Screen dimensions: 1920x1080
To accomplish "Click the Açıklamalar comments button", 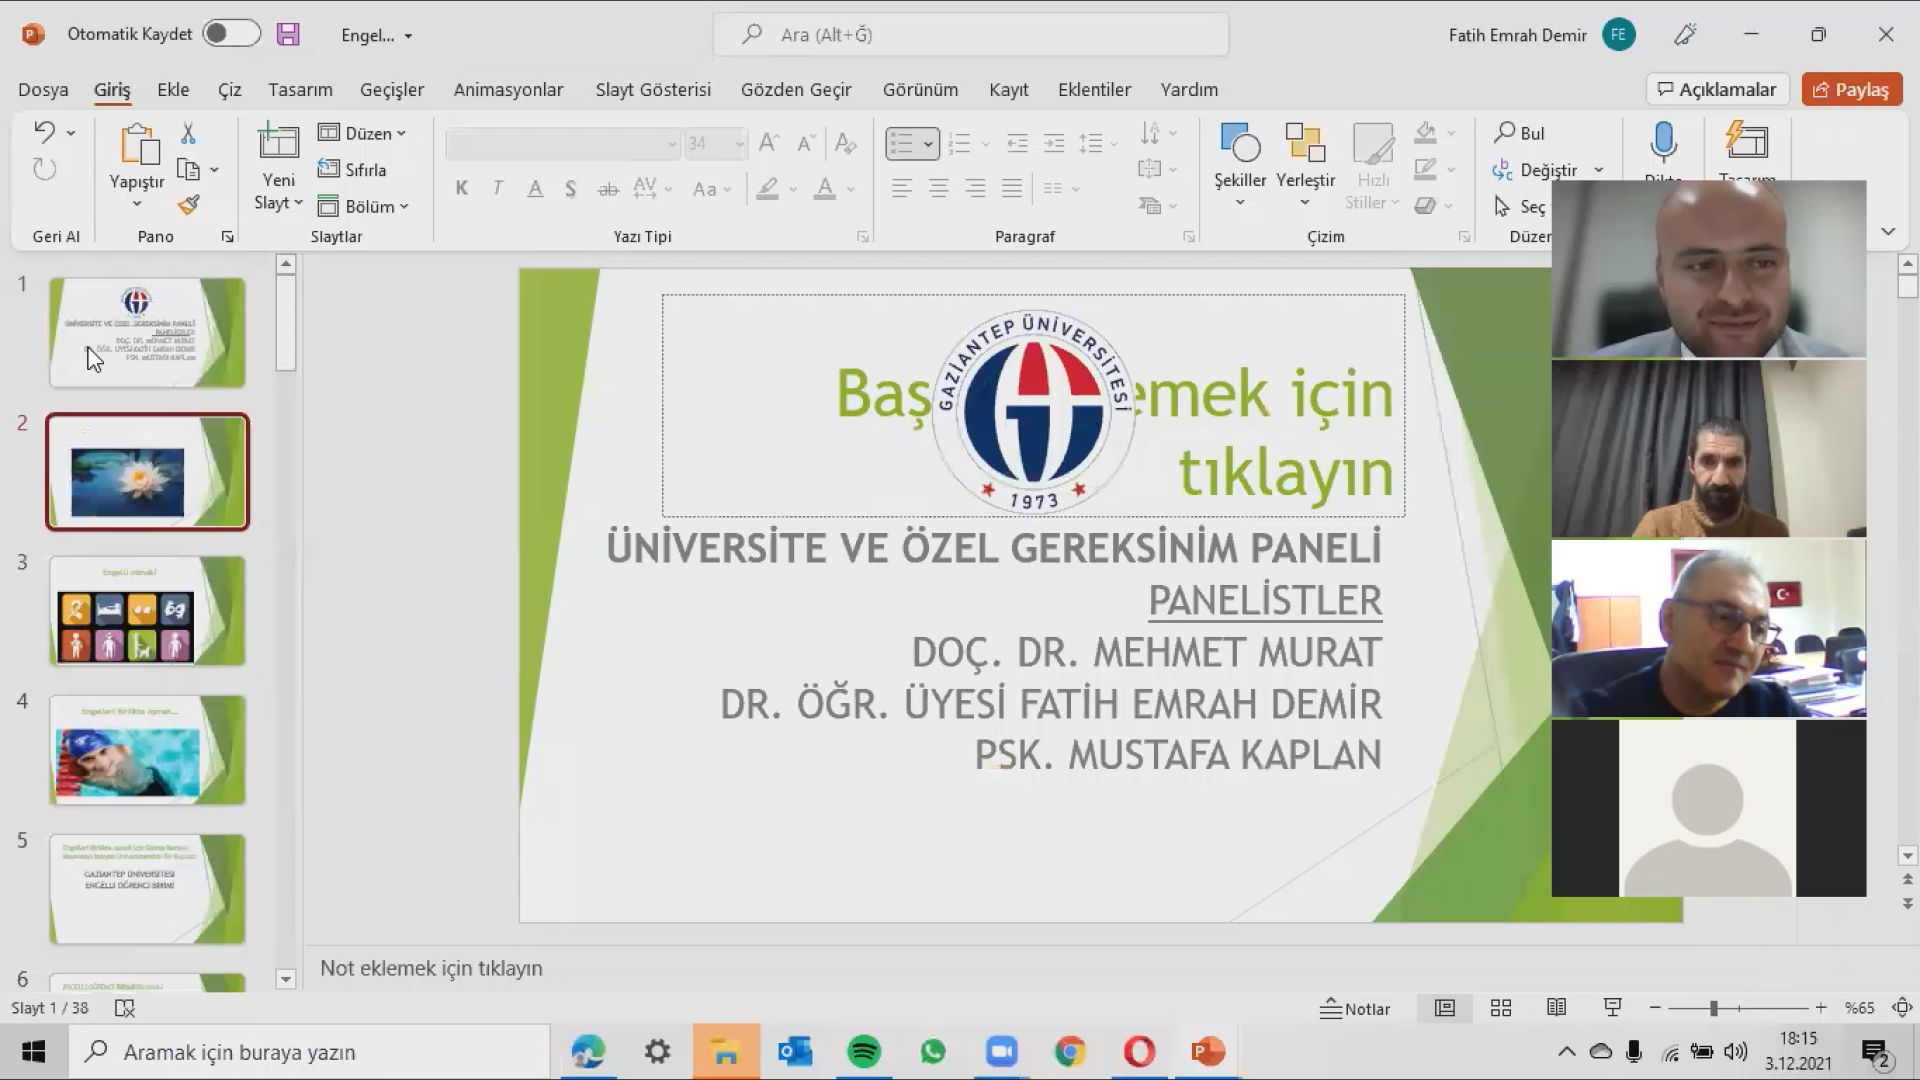I will click(x=1717, y=89).
